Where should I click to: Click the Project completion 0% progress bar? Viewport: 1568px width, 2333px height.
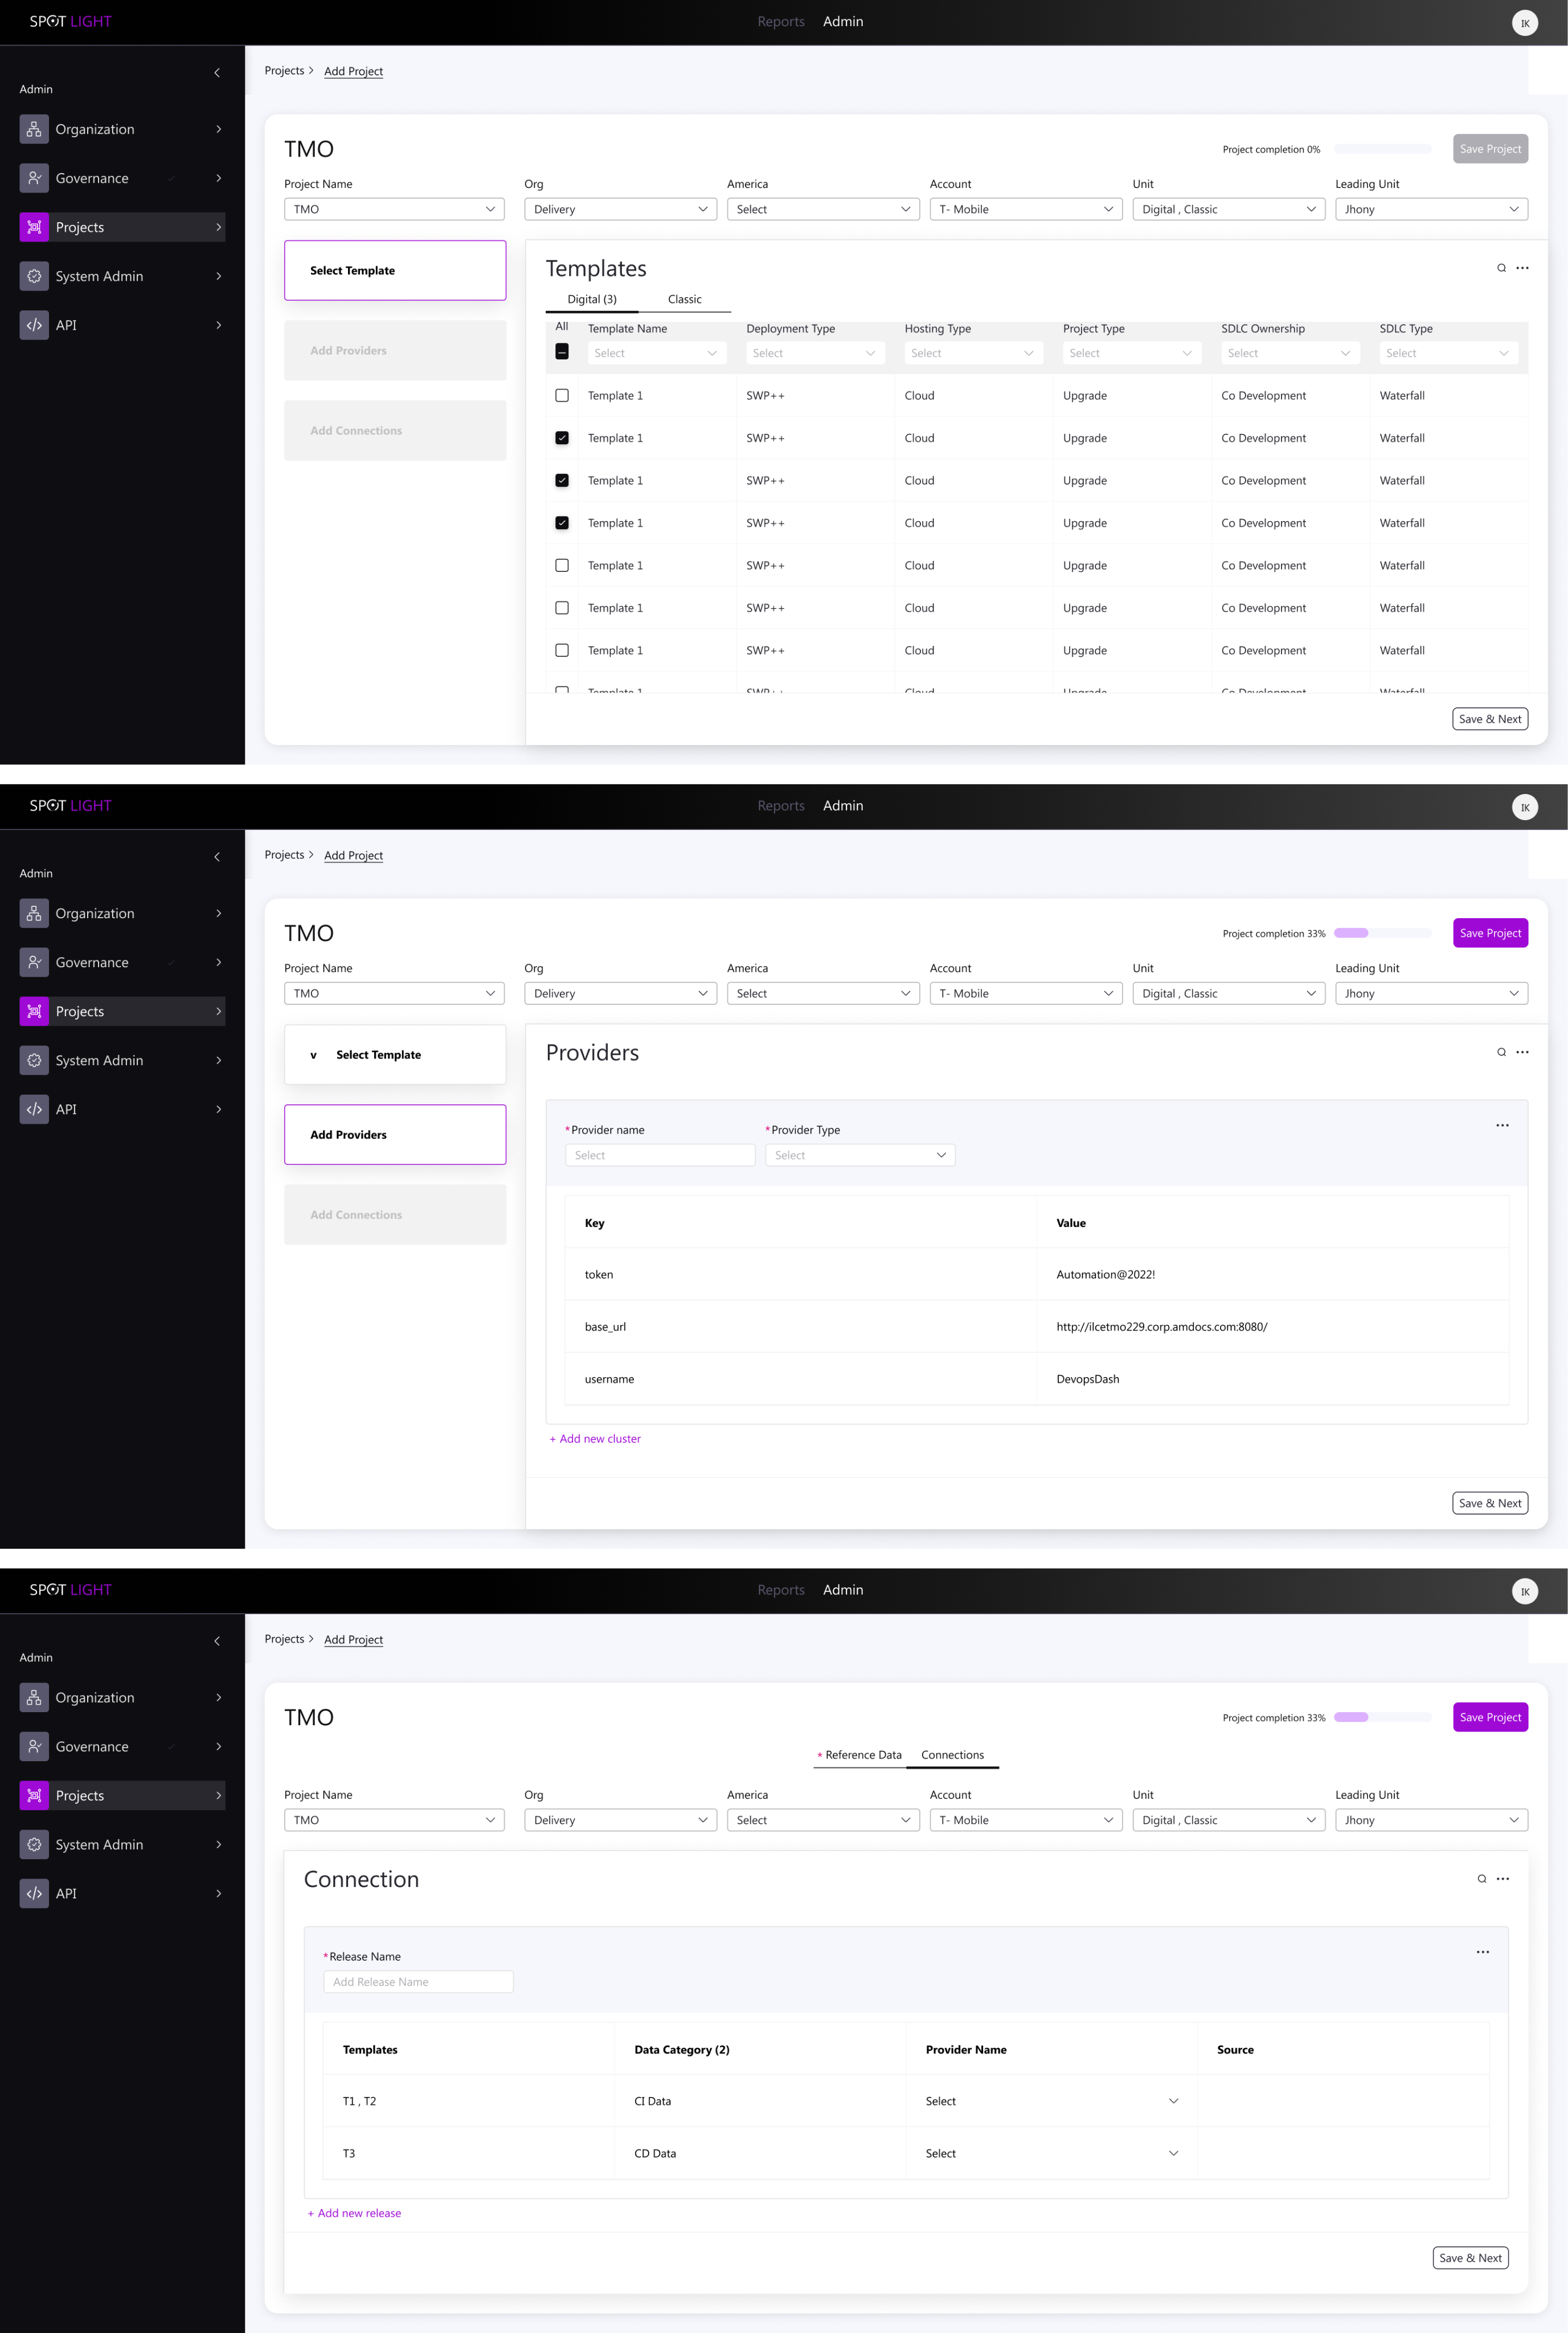coord(1383,149)
